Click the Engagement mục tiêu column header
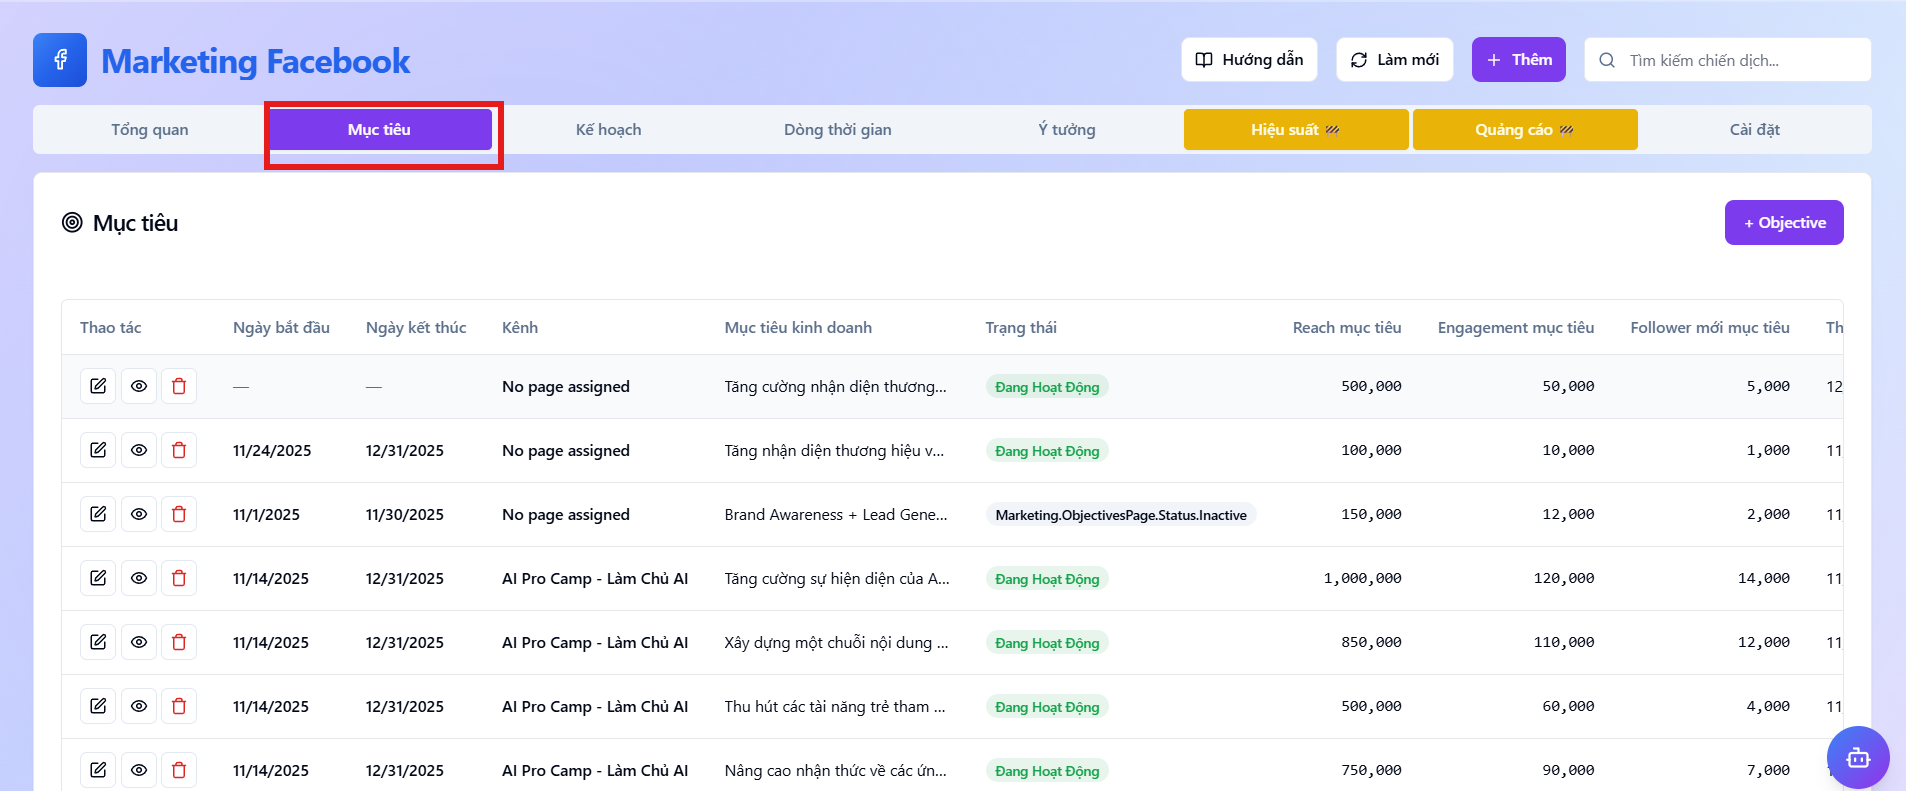Image resolution: width=1906 pixels, height=791 pixels. tap(1516, 328)
